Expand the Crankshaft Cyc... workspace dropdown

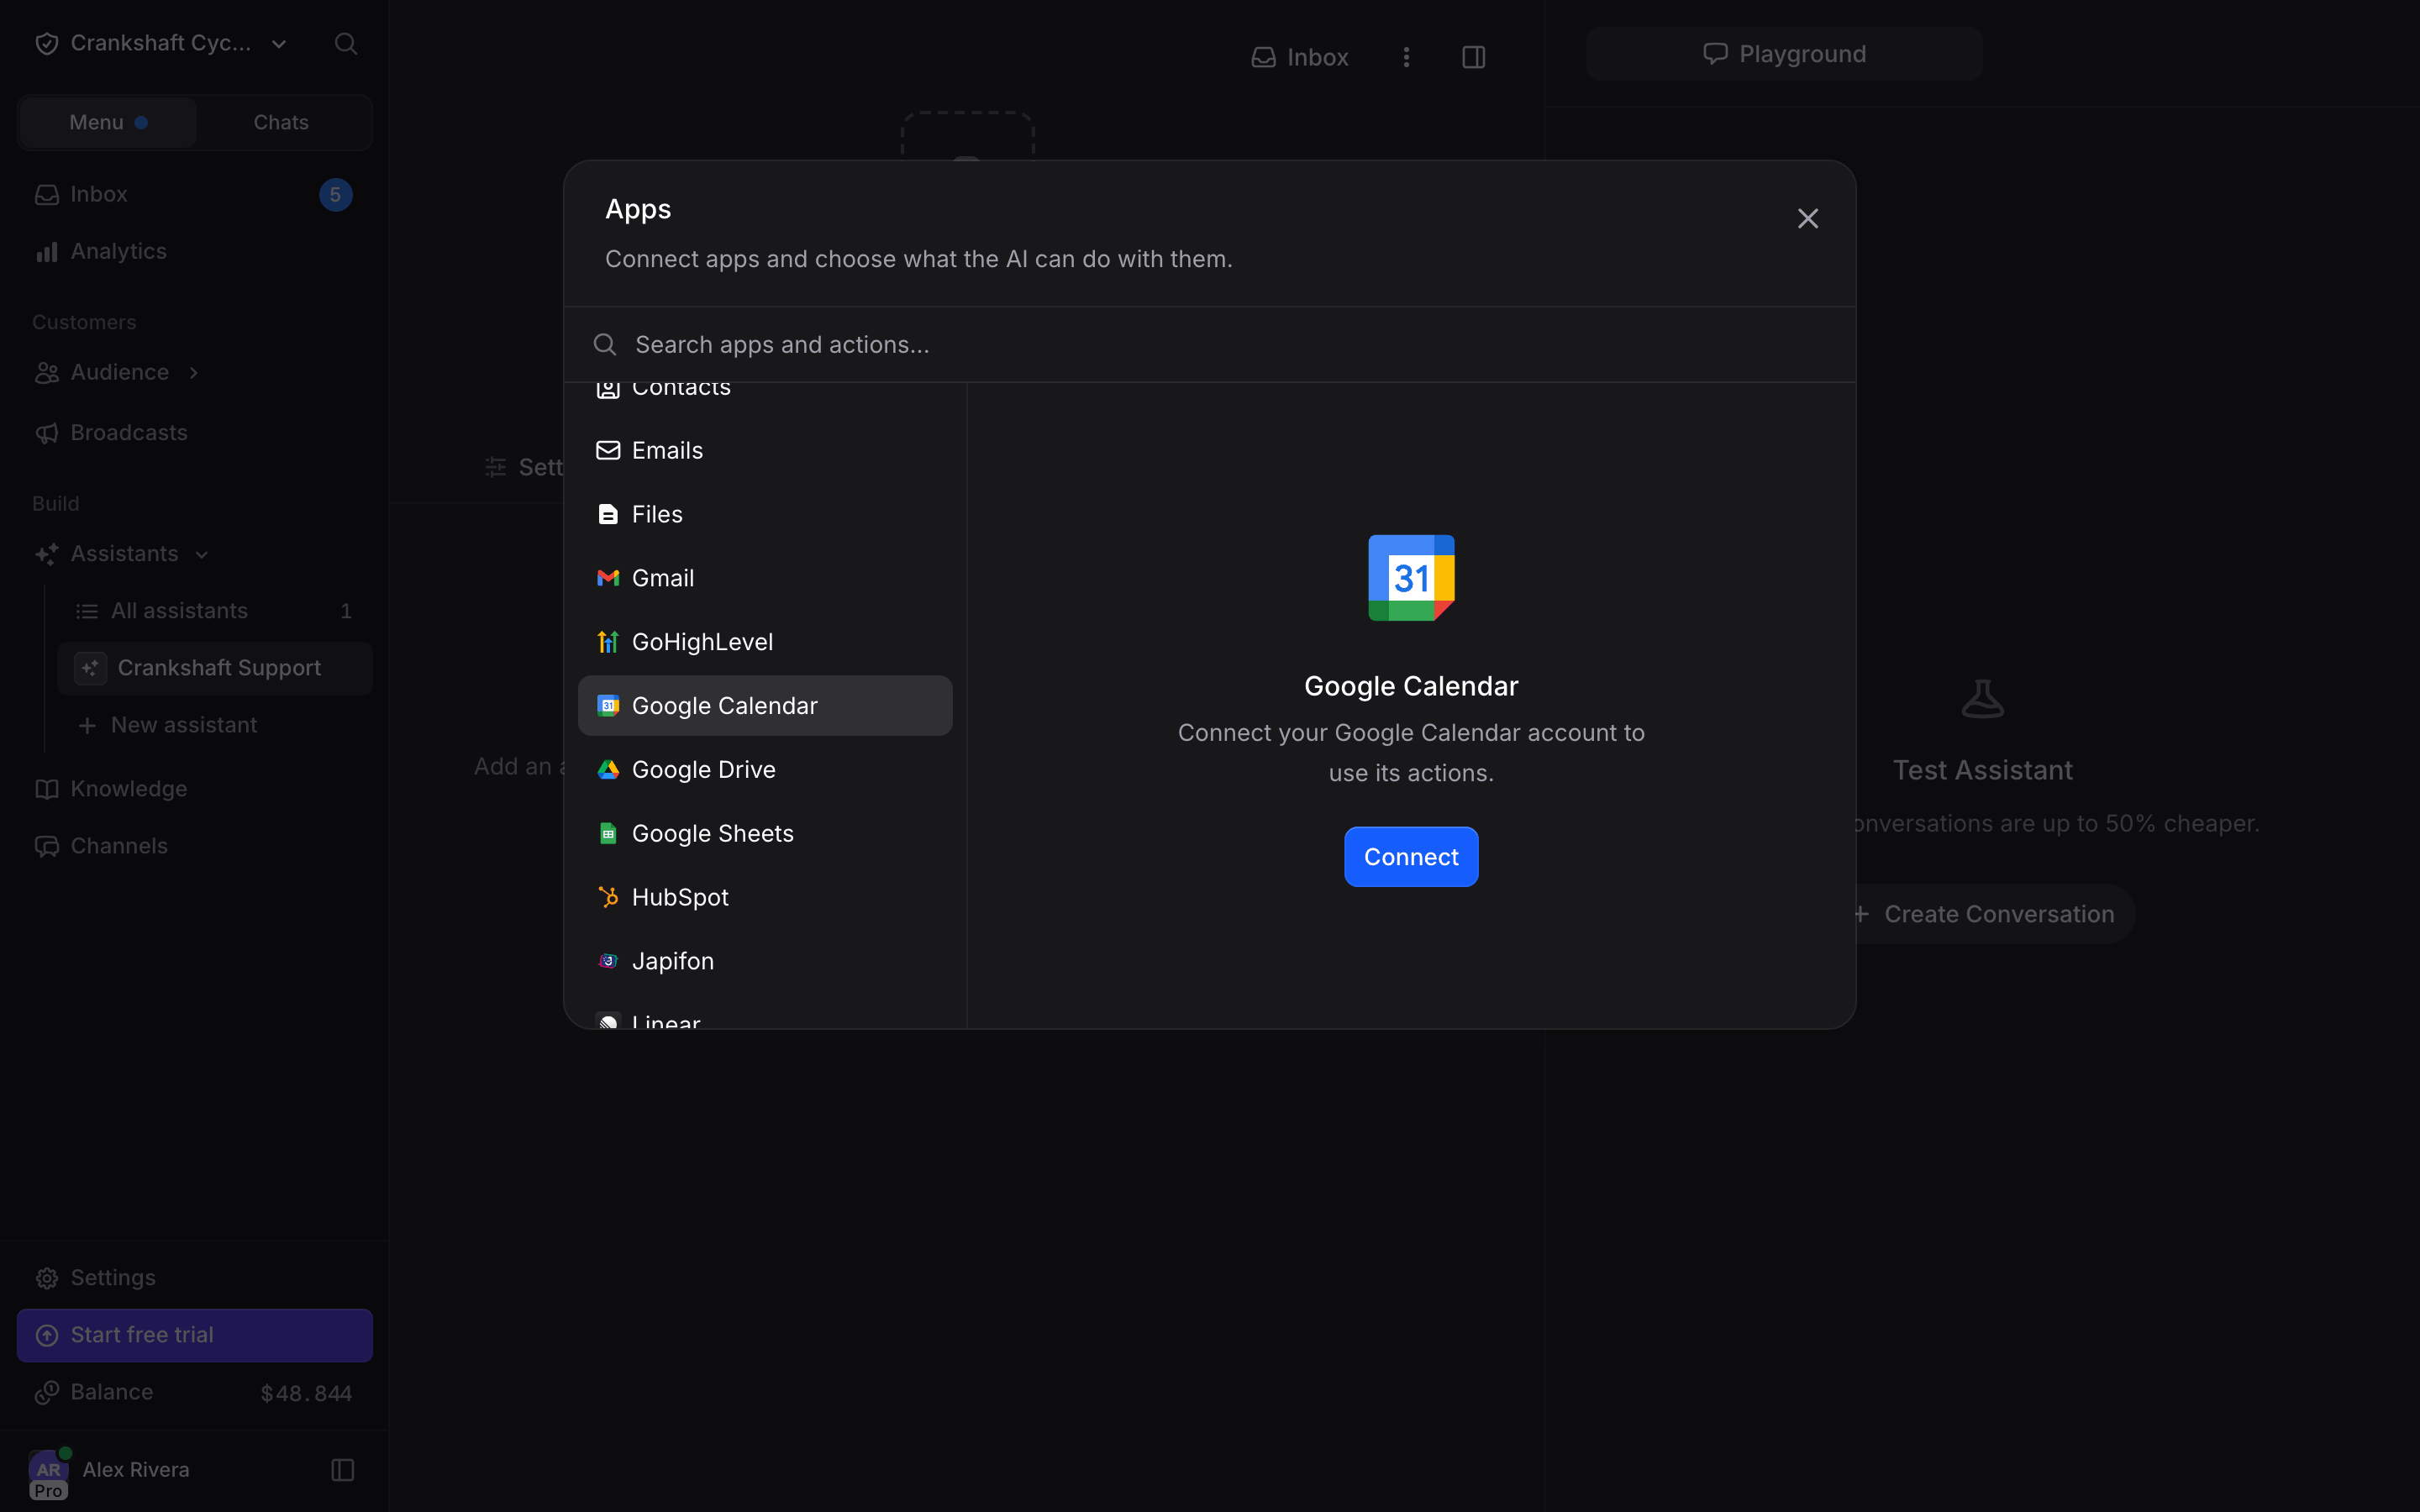(279, 43)
